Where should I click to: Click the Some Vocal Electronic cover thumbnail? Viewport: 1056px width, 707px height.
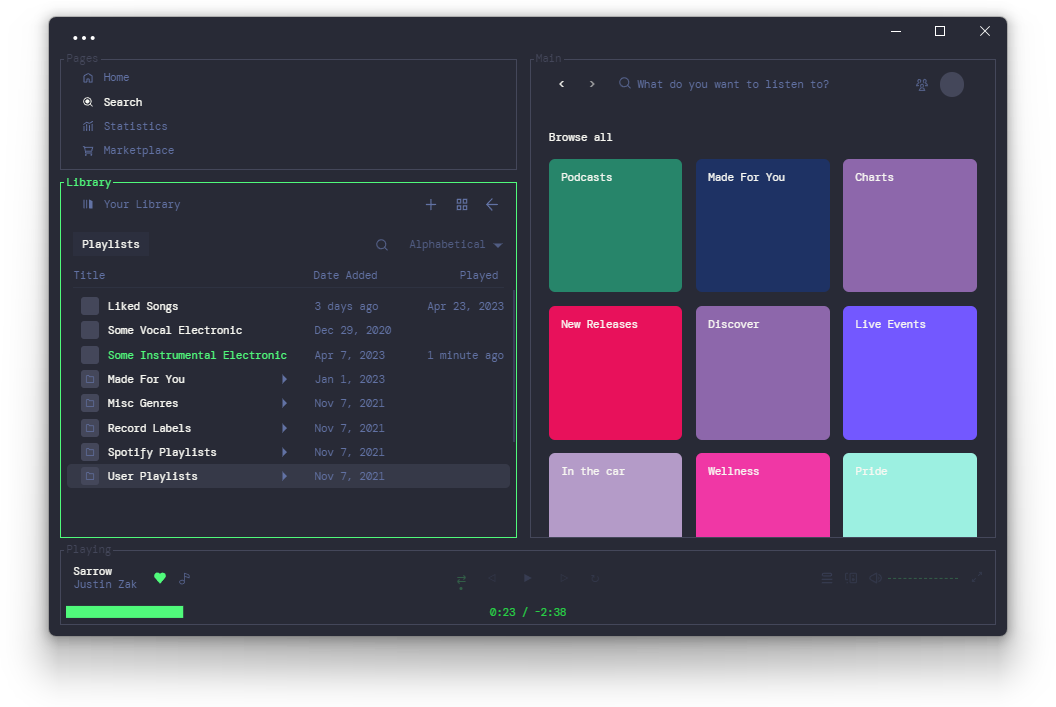tap(90, 331)
